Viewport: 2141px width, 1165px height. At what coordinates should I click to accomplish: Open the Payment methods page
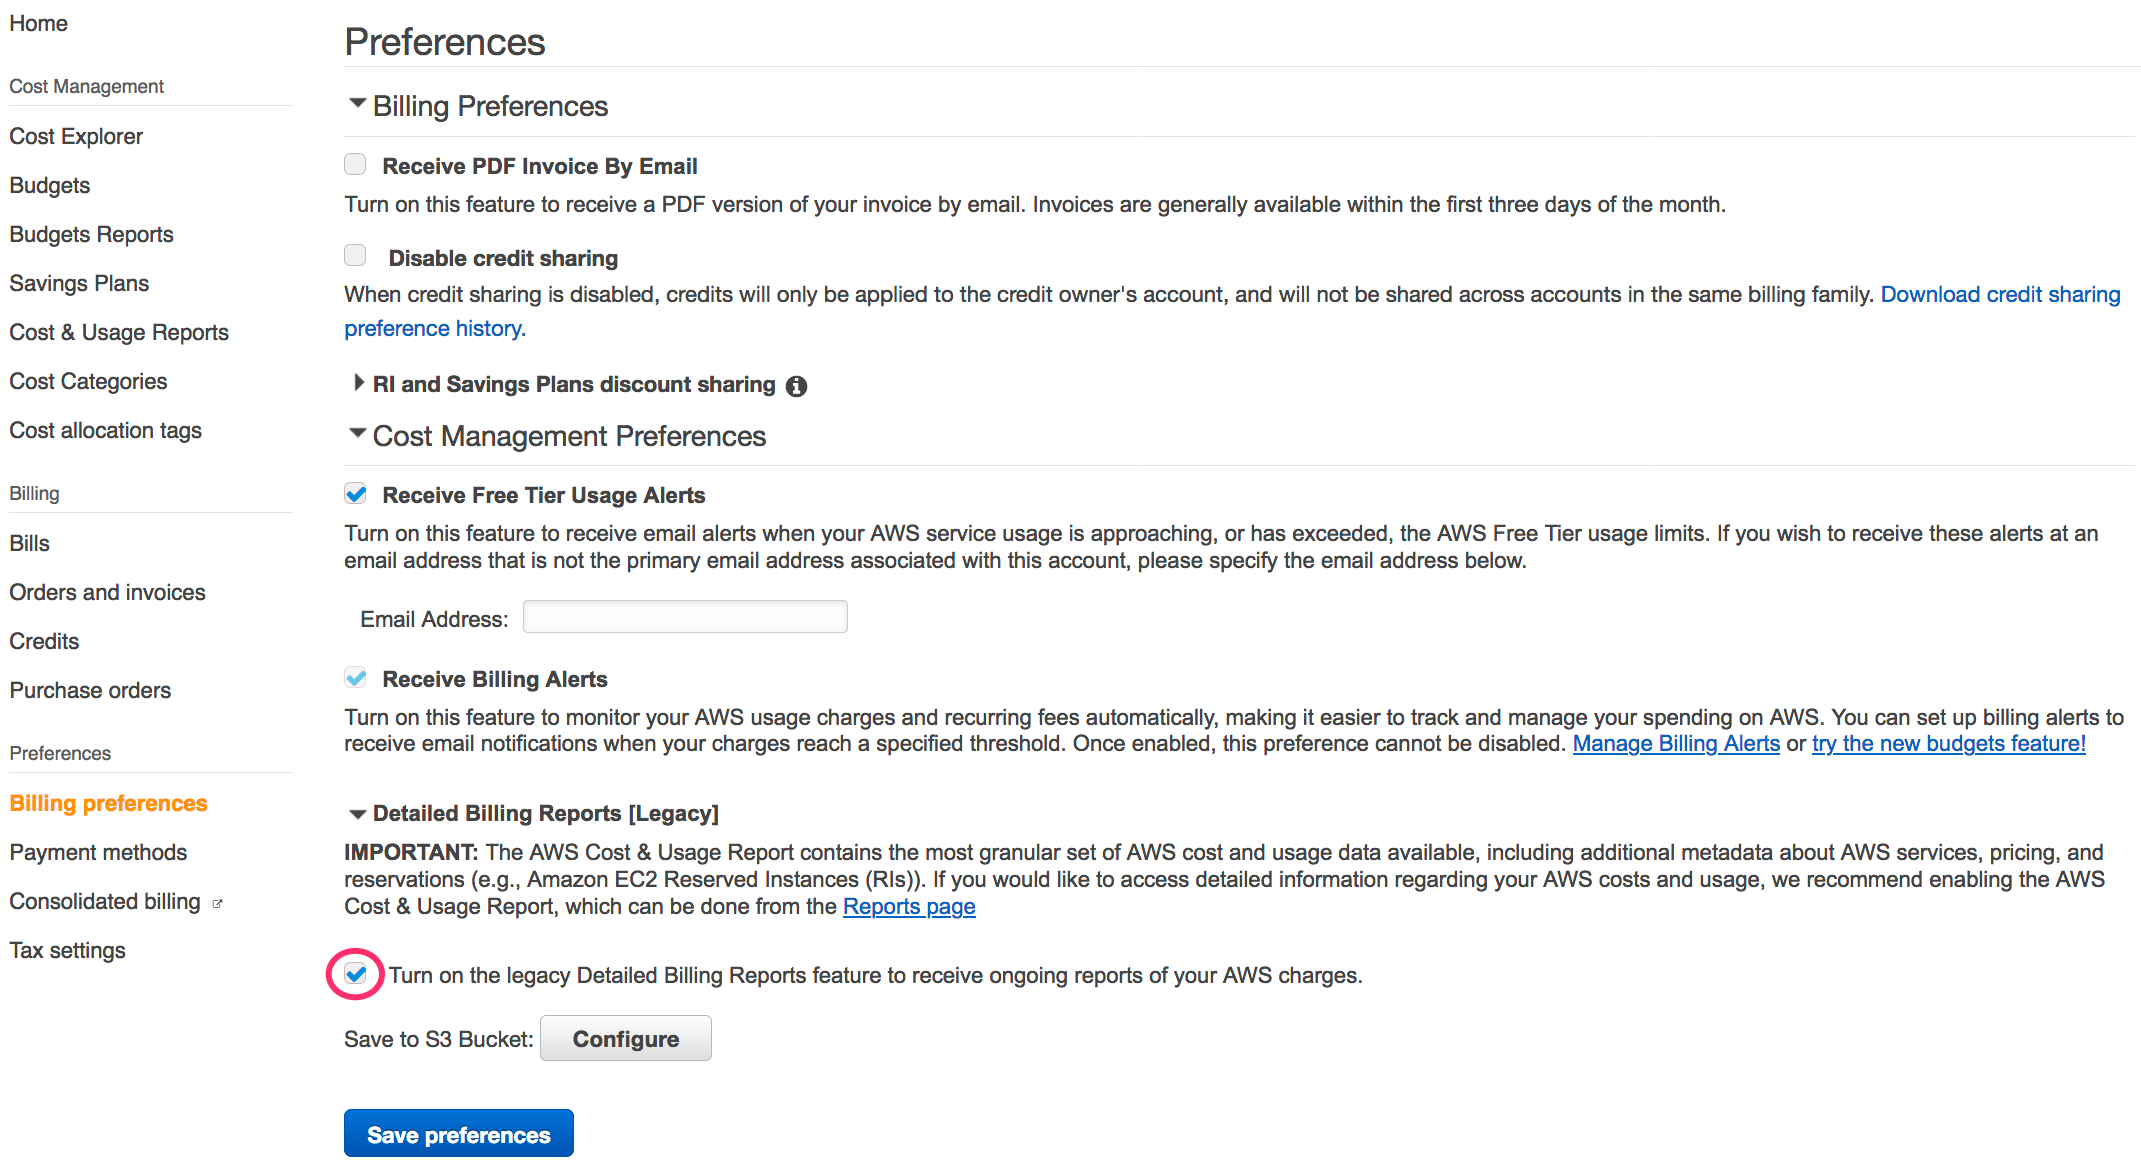coord(98,852)
